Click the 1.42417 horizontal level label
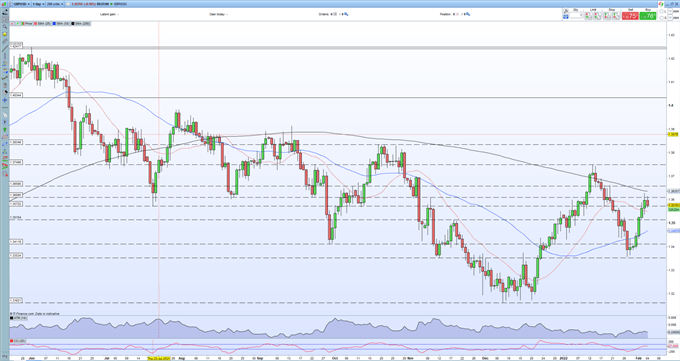Image resolution: width=680 pixels, height=361 pixels. pyautogui.click(x=16, y=46)
